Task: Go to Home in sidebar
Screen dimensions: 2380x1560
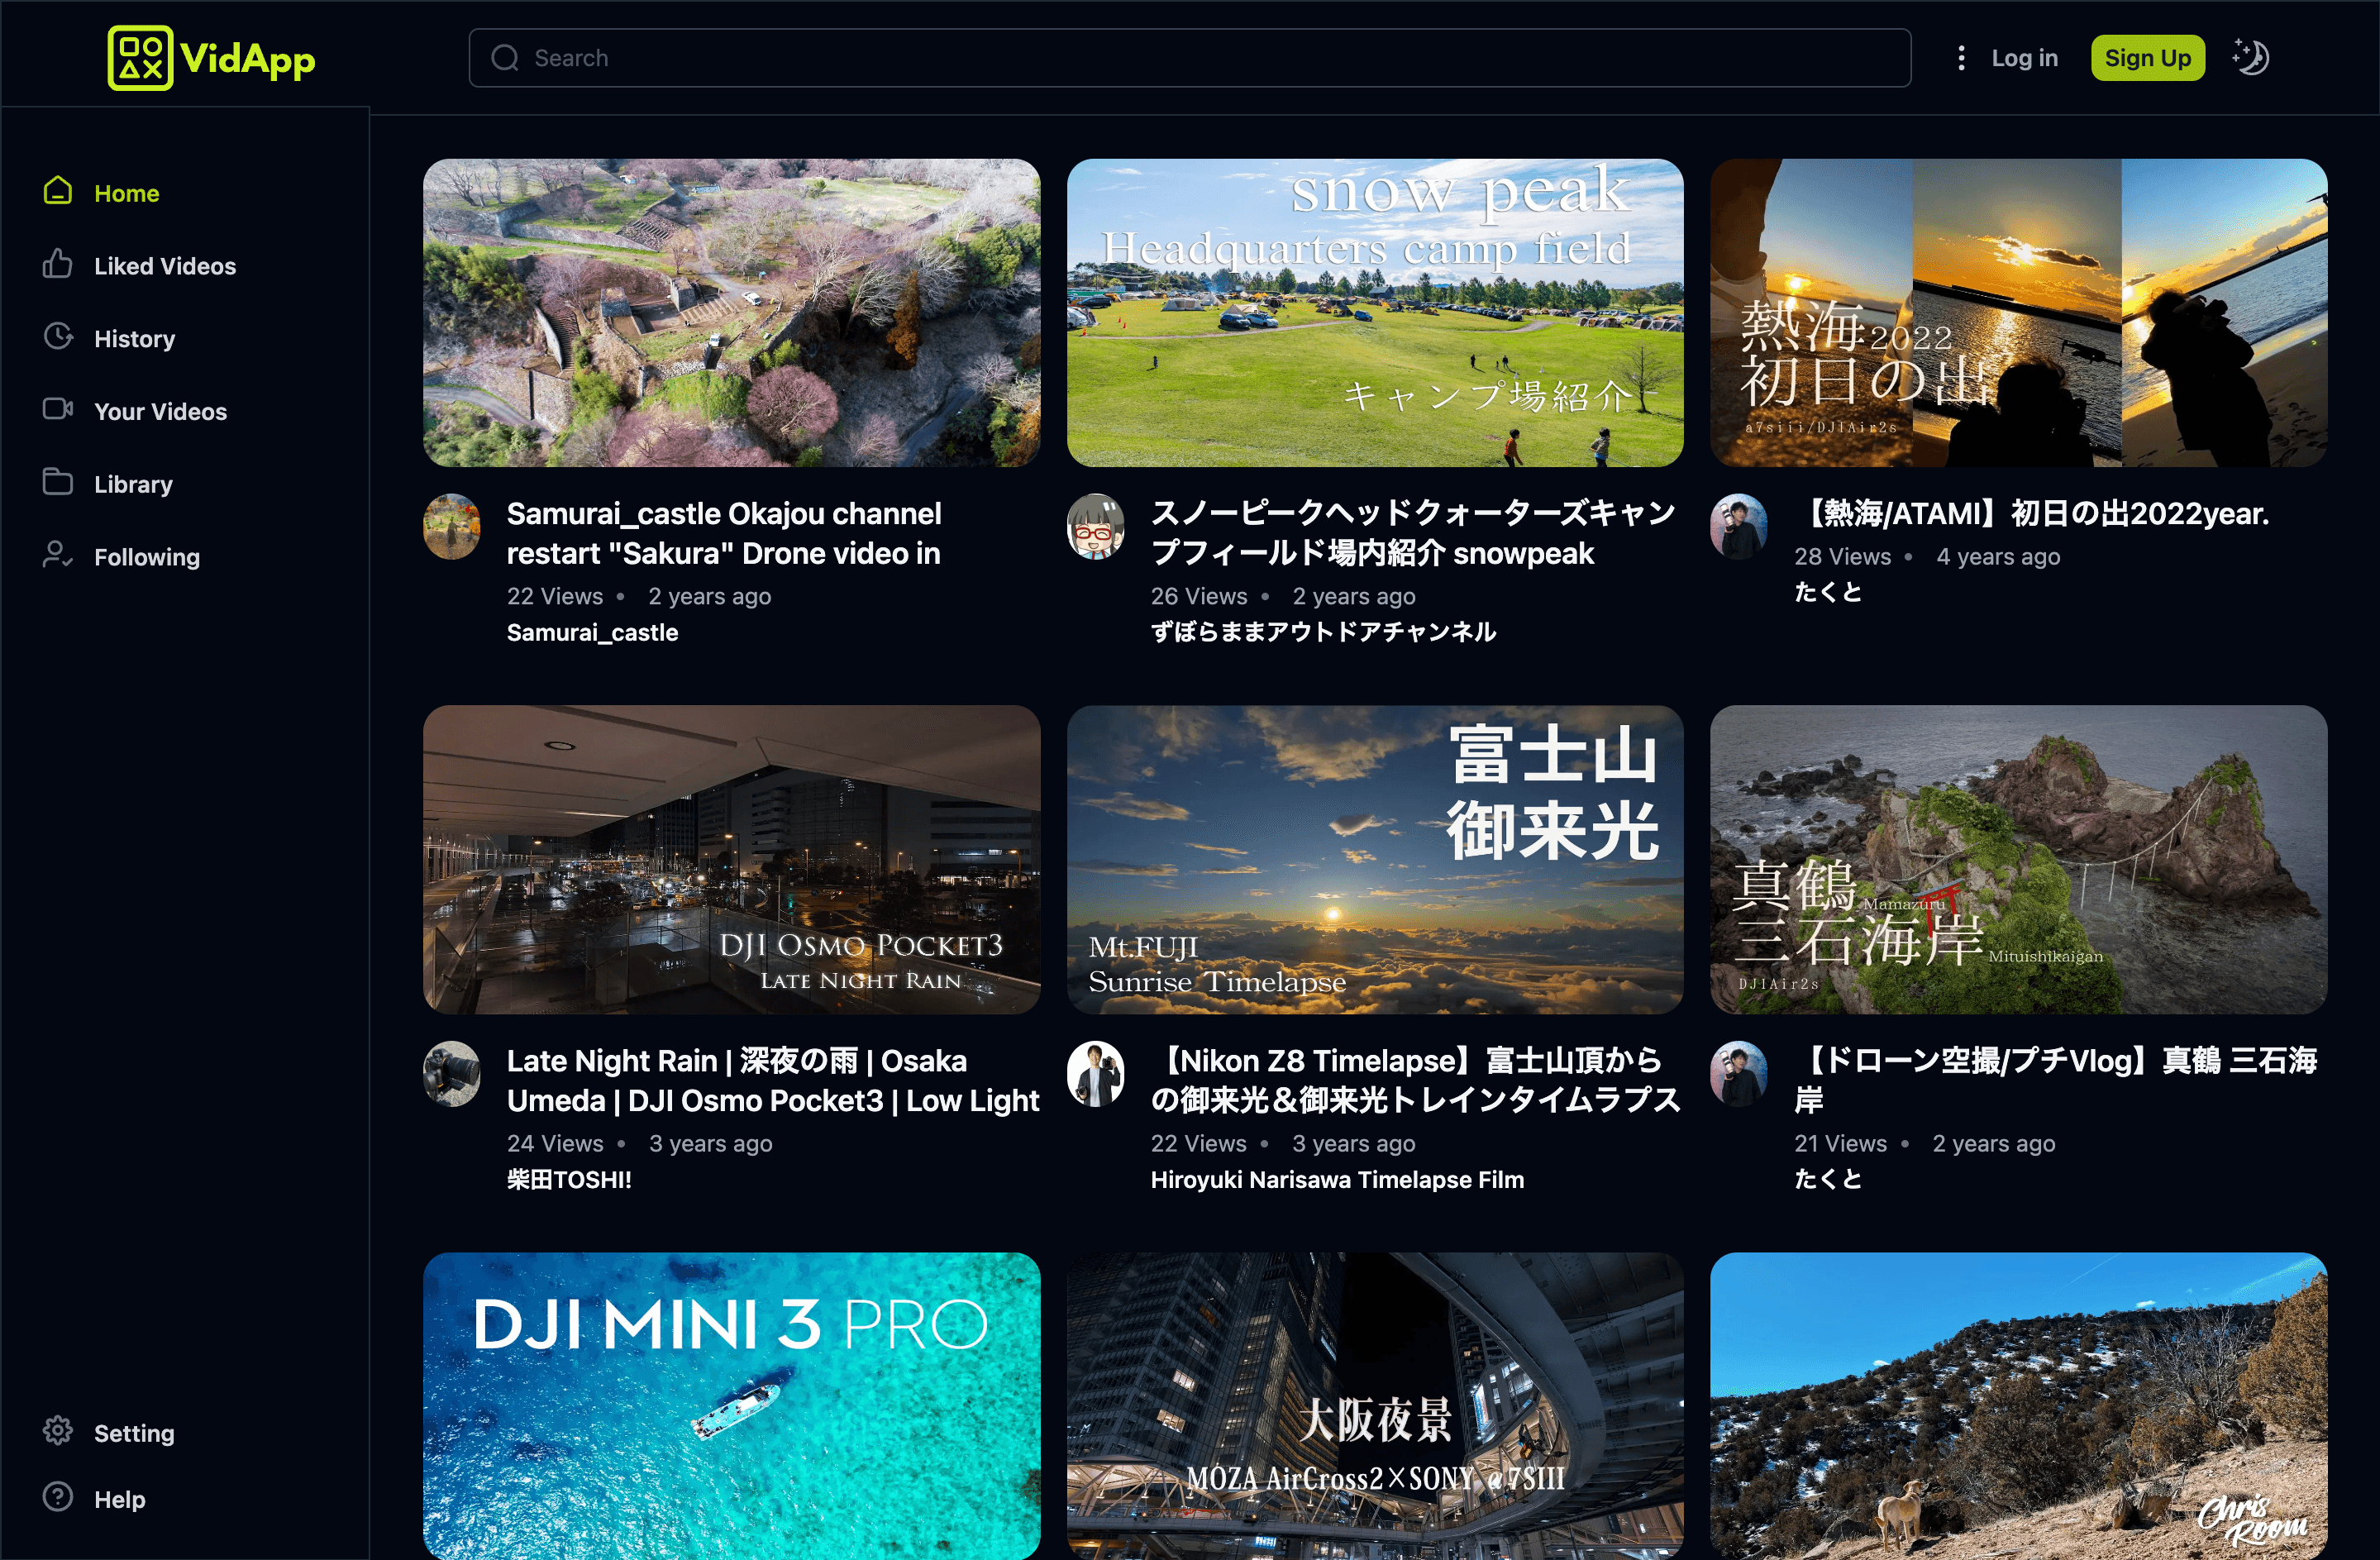Action: click(x=126, y=193)
